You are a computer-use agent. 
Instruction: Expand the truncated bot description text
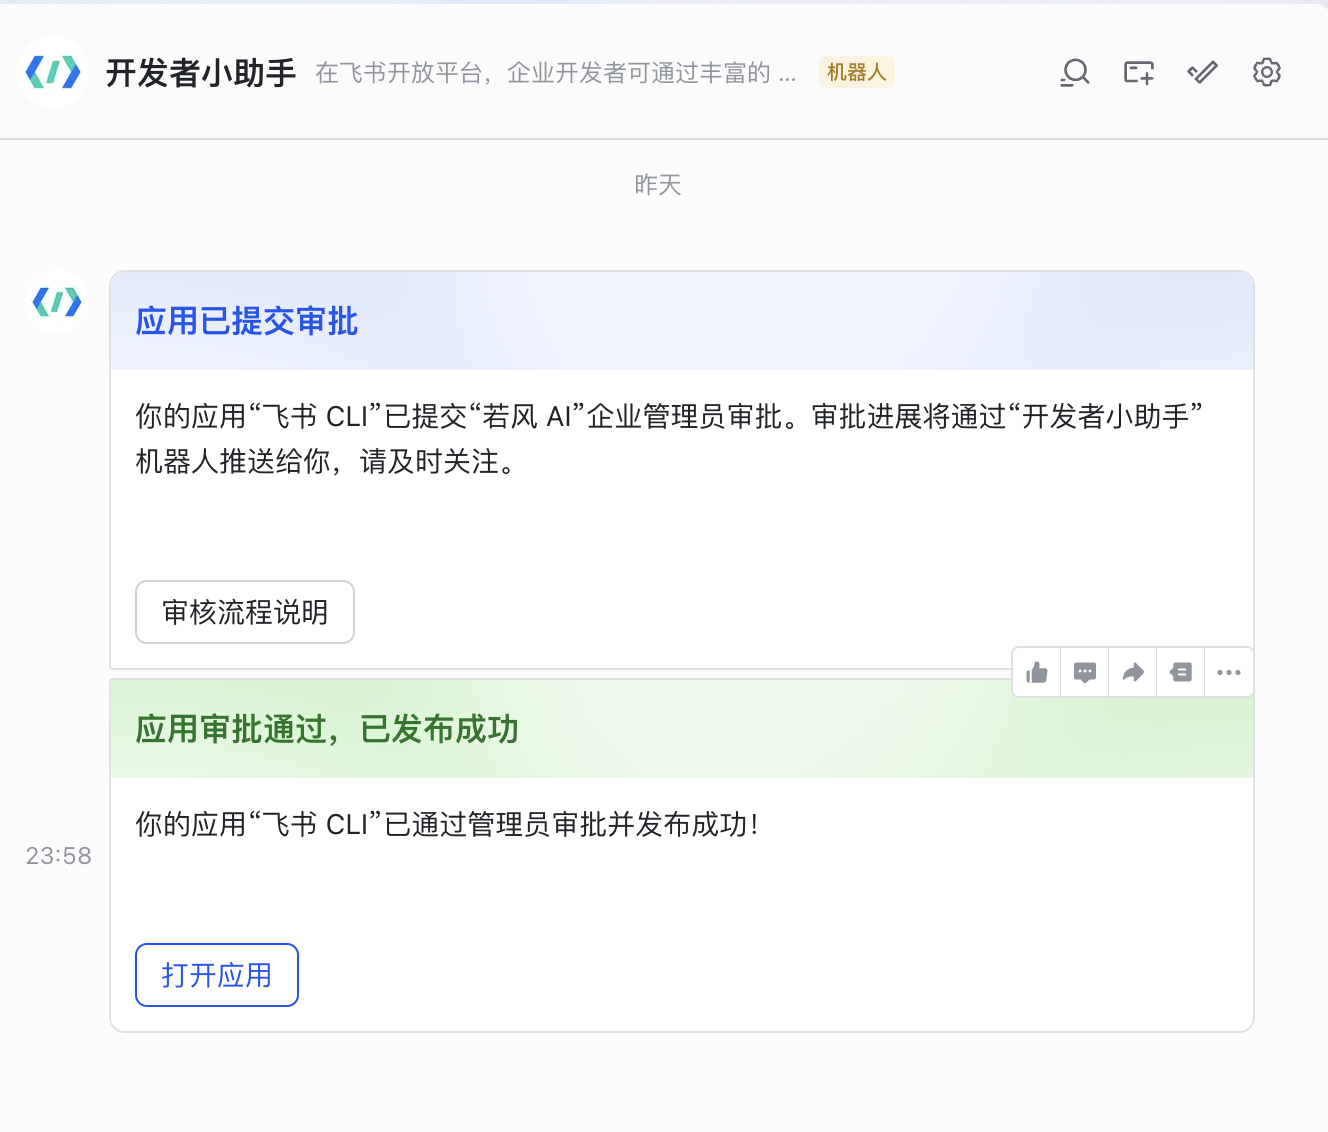pyautogui.click(x=555, y=73)
